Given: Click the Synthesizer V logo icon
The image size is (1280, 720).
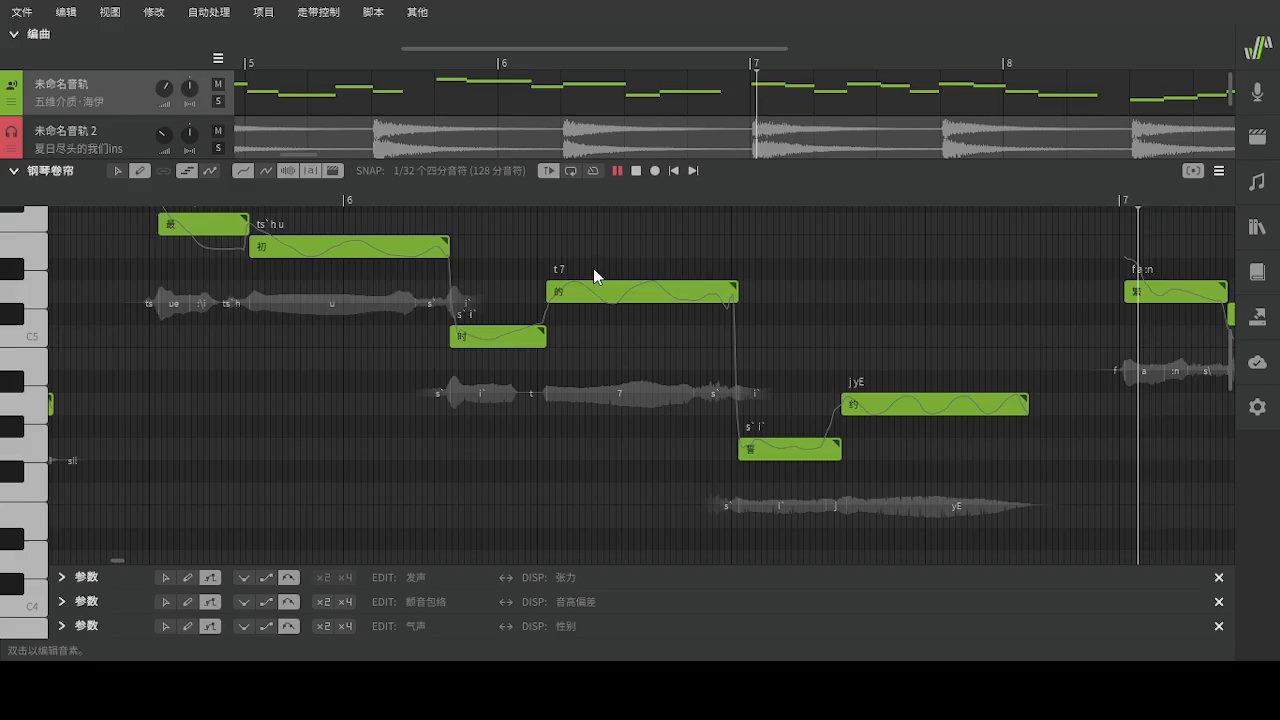Looking at the screenshot, I should pos(1258,48).
